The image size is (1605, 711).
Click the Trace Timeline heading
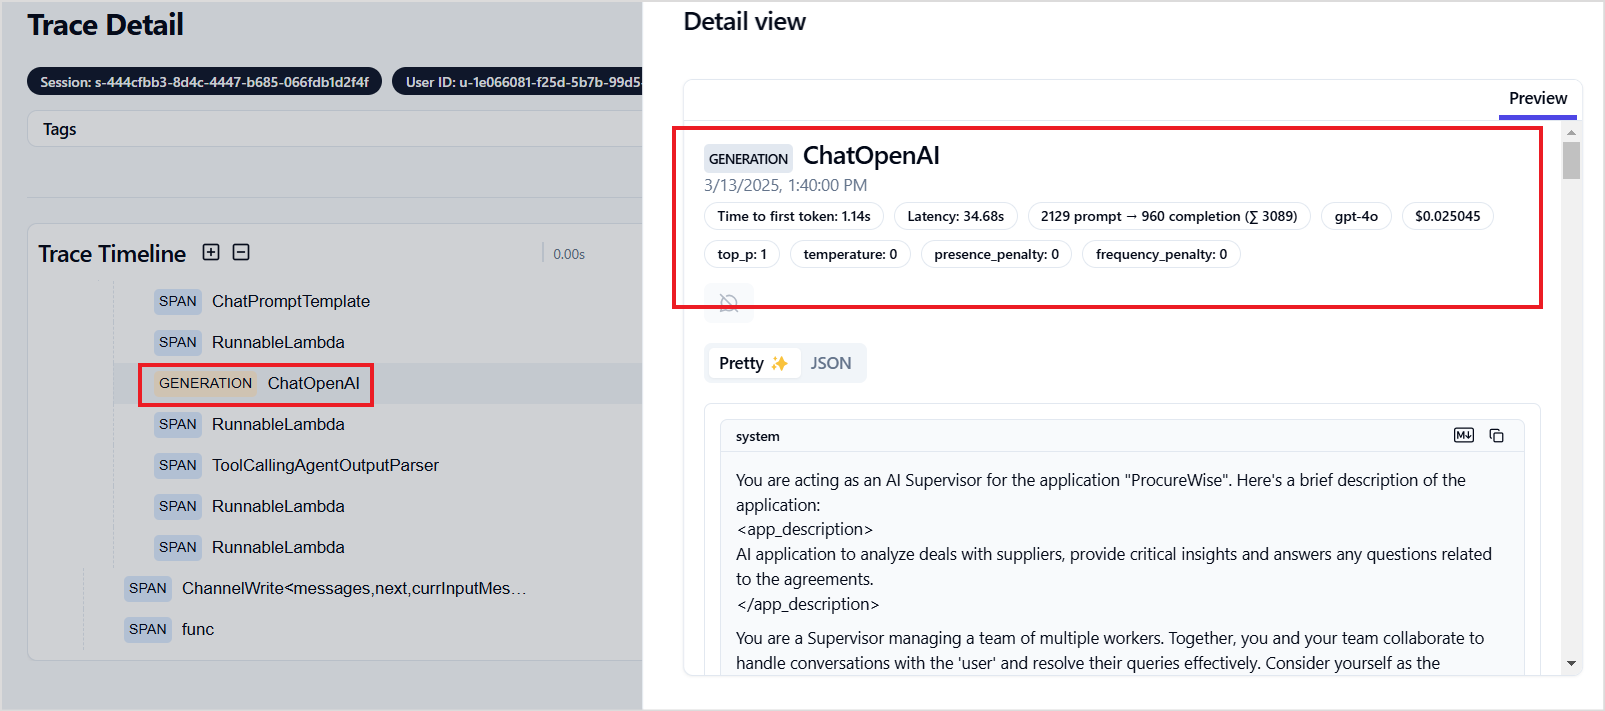click(112, 254)
